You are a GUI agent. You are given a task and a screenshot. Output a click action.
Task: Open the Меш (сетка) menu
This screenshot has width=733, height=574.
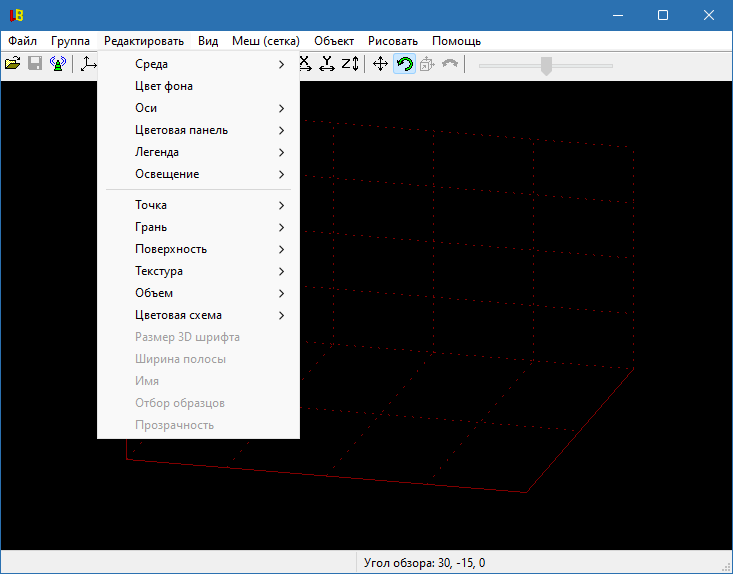(x=266, y=41)
